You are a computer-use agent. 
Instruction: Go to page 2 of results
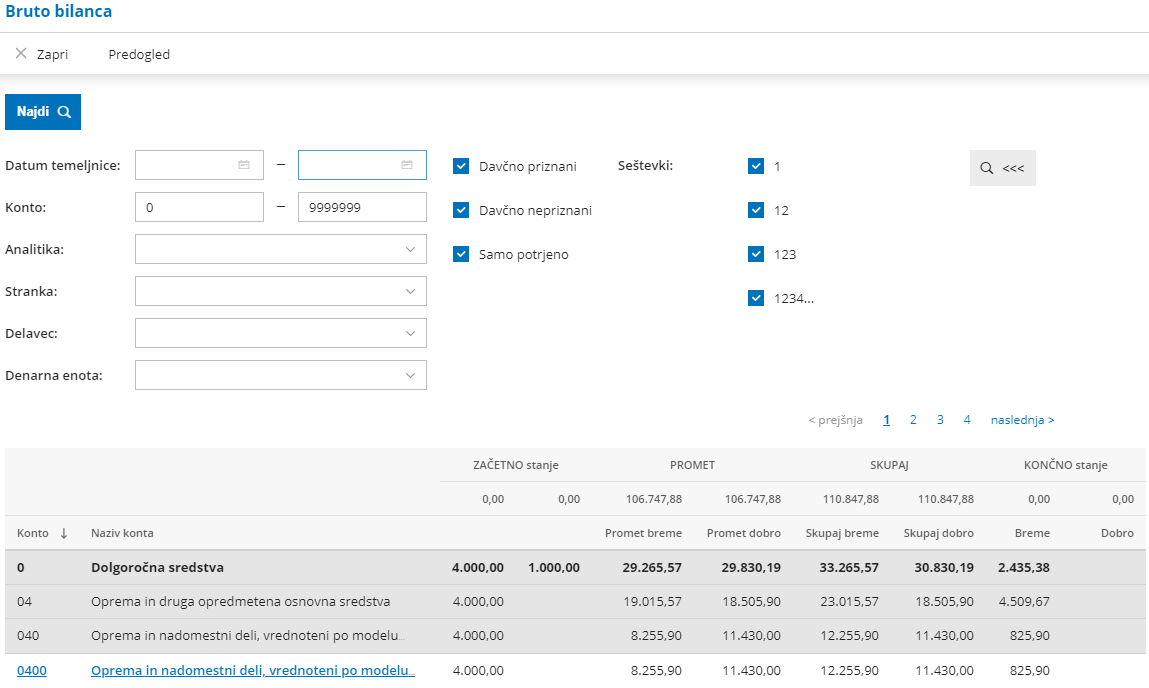click(x=913, y=420)
